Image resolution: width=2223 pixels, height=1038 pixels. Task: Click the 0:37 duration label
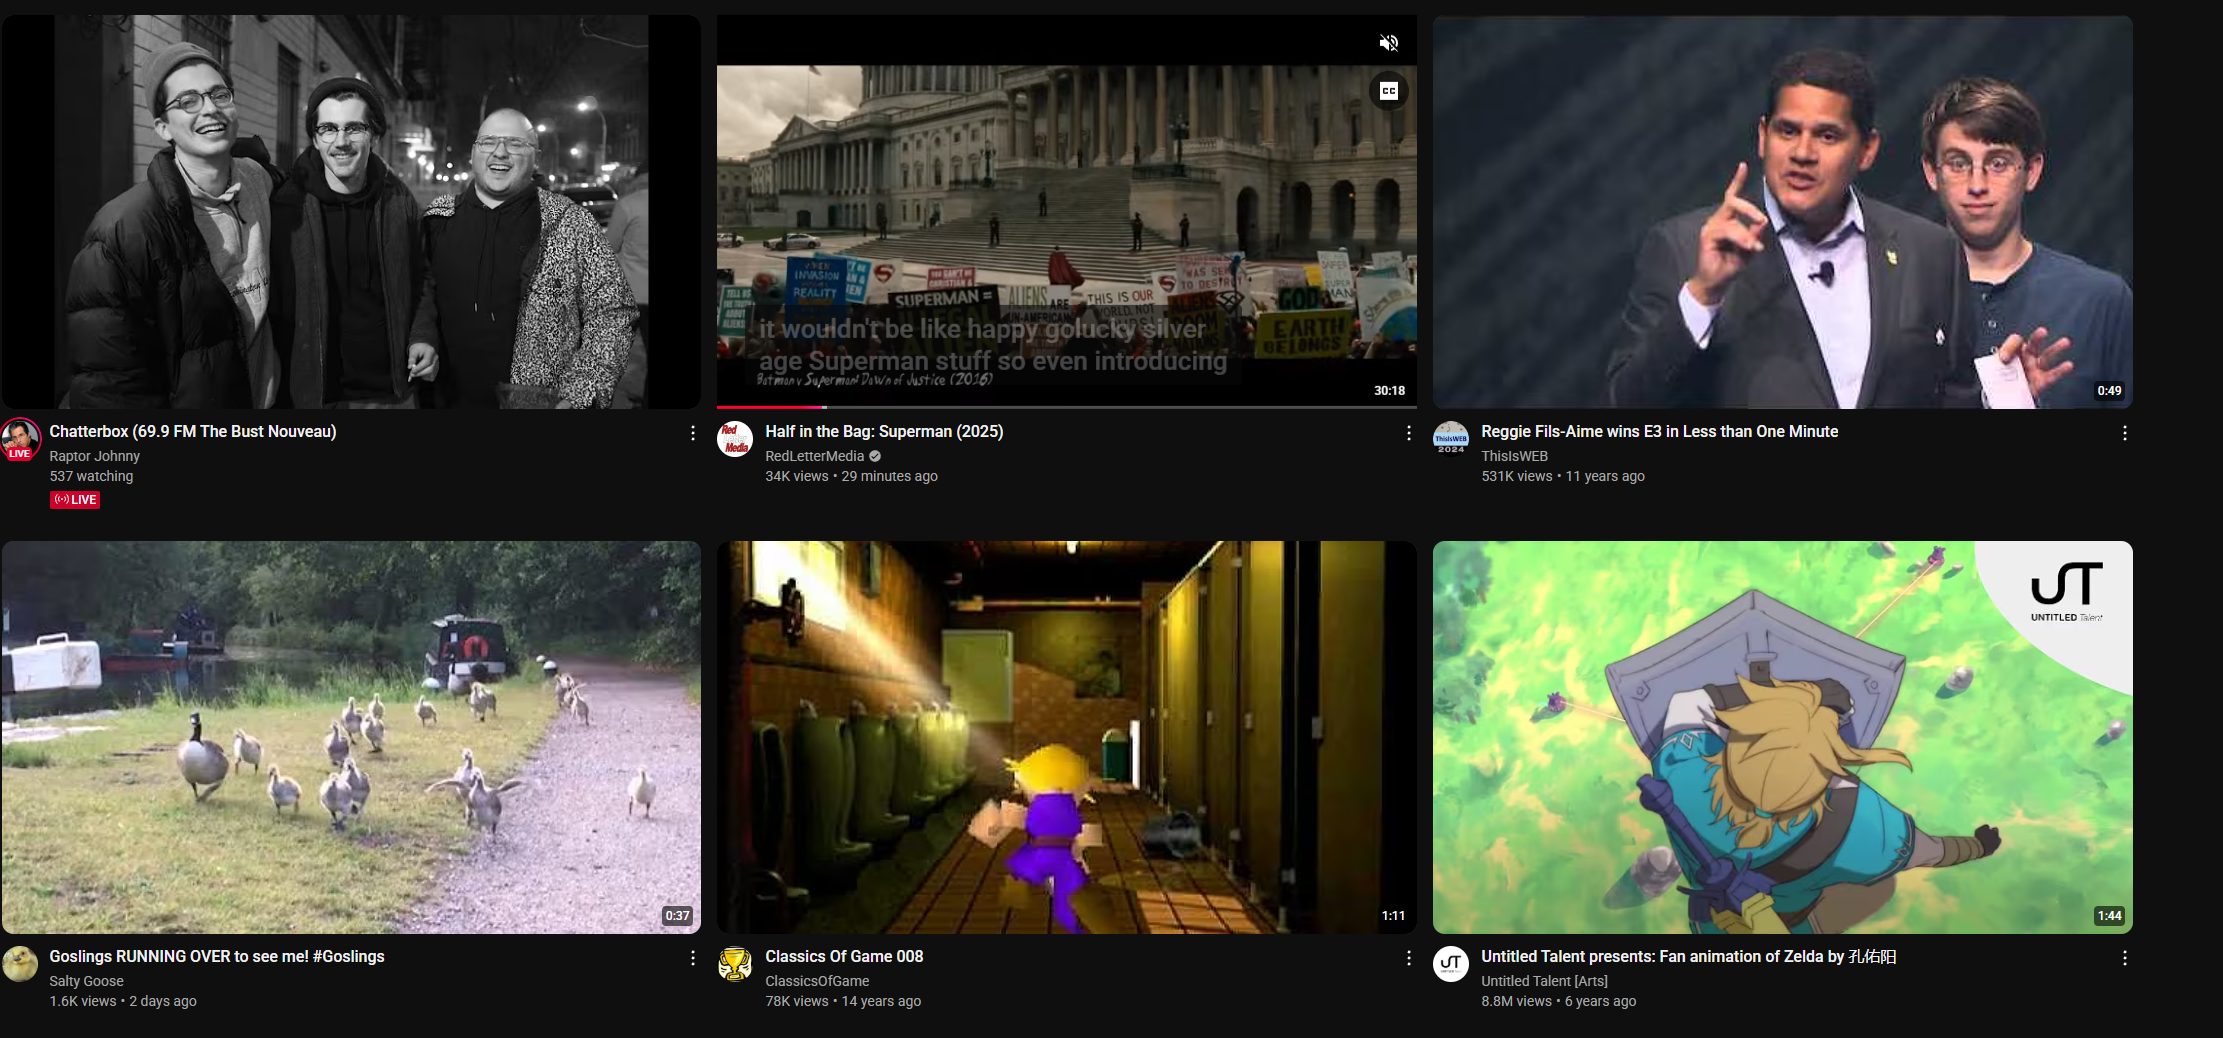pos(677,916)
